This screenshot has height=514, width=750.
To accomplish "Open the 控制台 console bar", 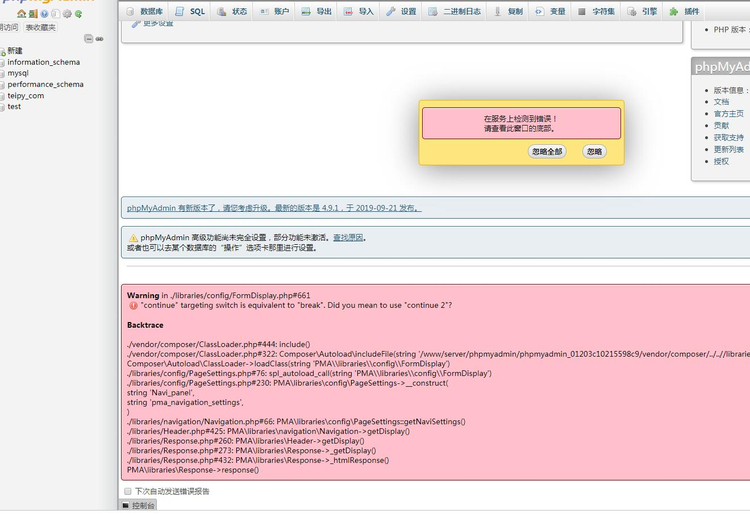I will (x=138, y=506).
